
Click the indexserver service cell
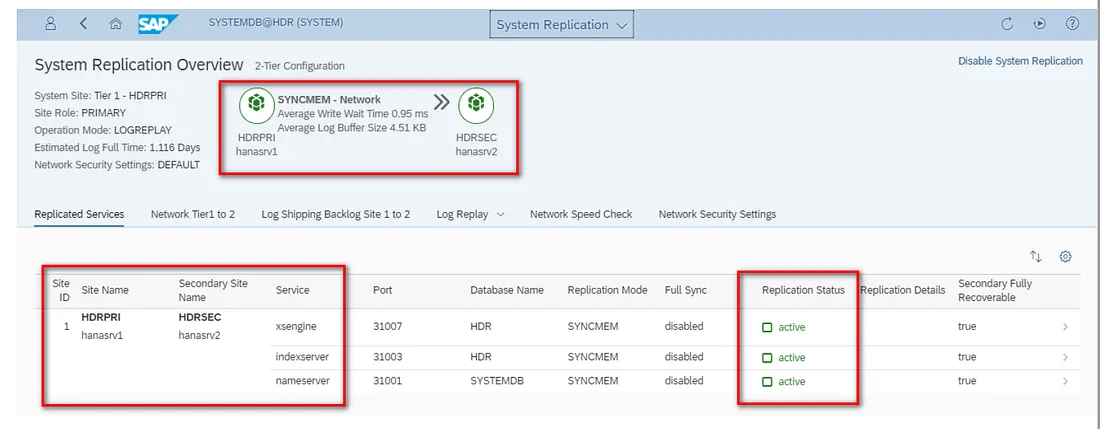coord(302,358)
